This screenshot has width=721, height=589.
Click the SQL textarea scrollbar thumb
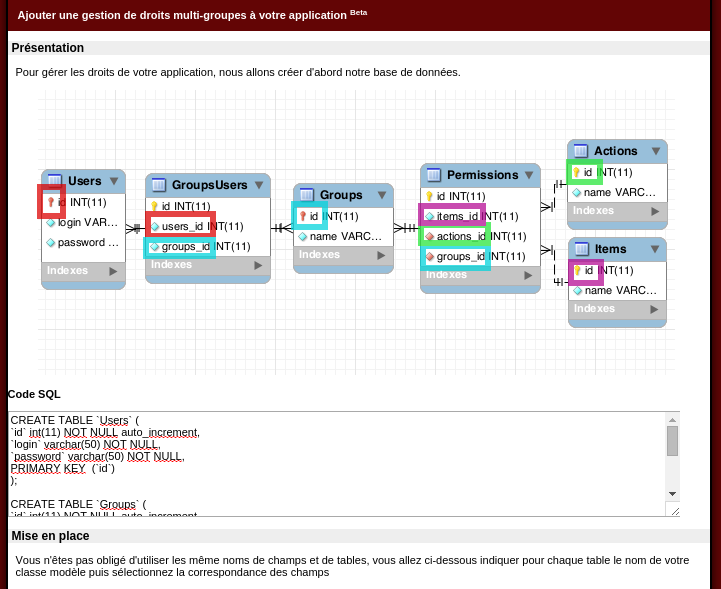pyautogui.click(x=672, y=440)
